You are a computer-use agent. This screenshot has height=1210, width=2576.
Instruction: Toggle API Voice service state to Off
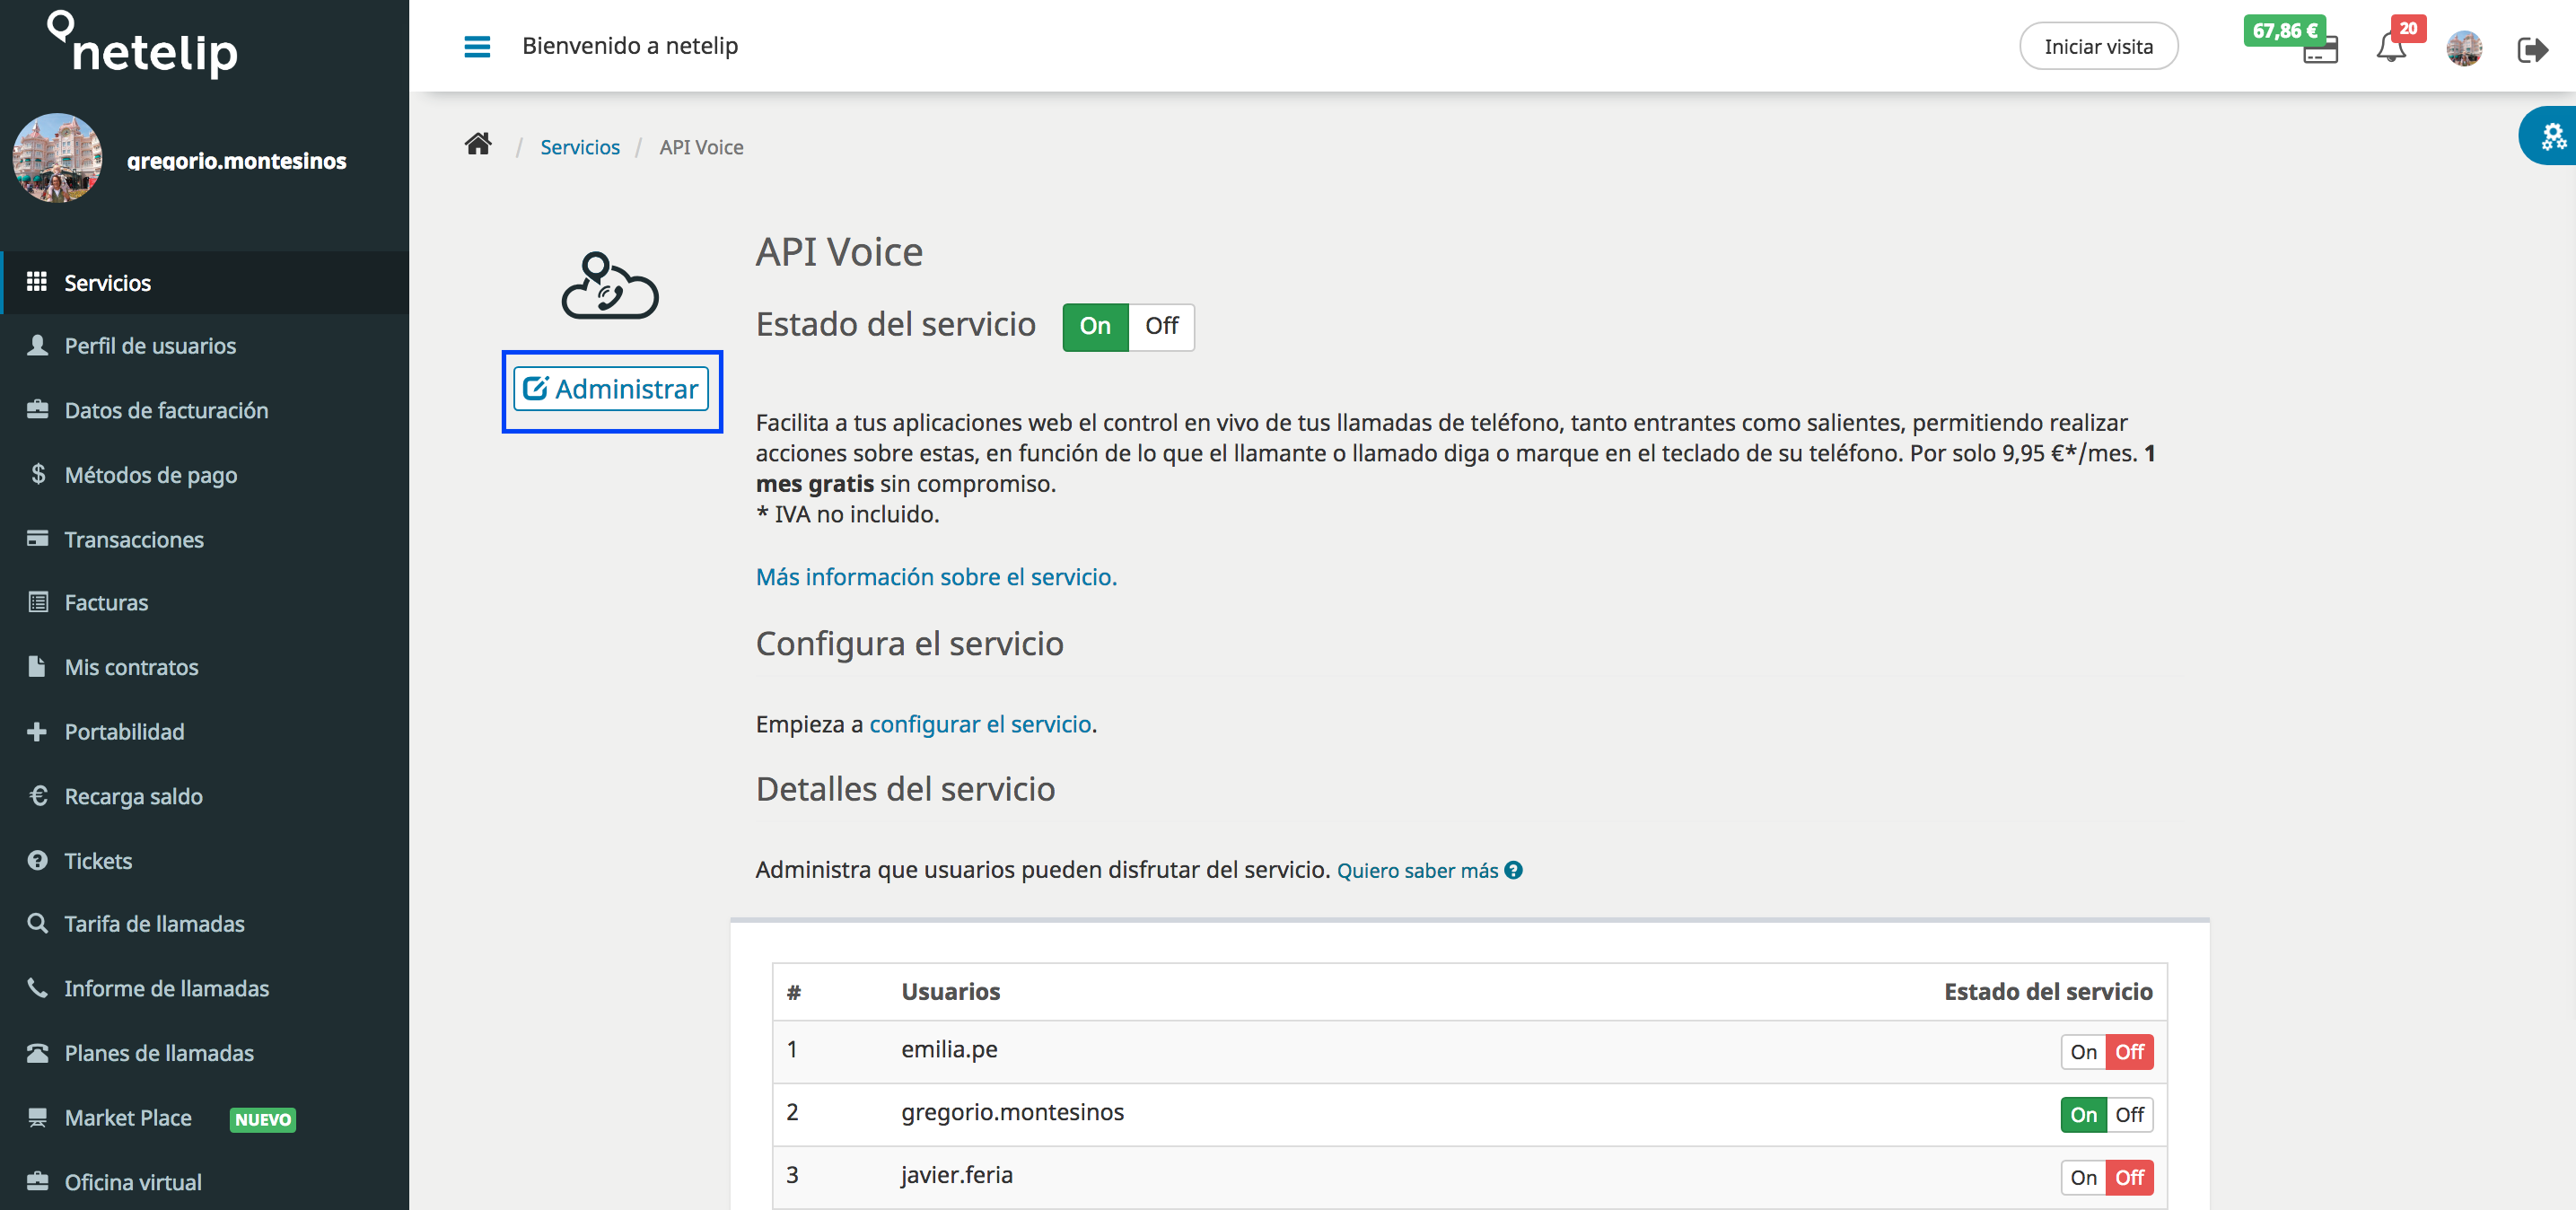coord(1161,326)
